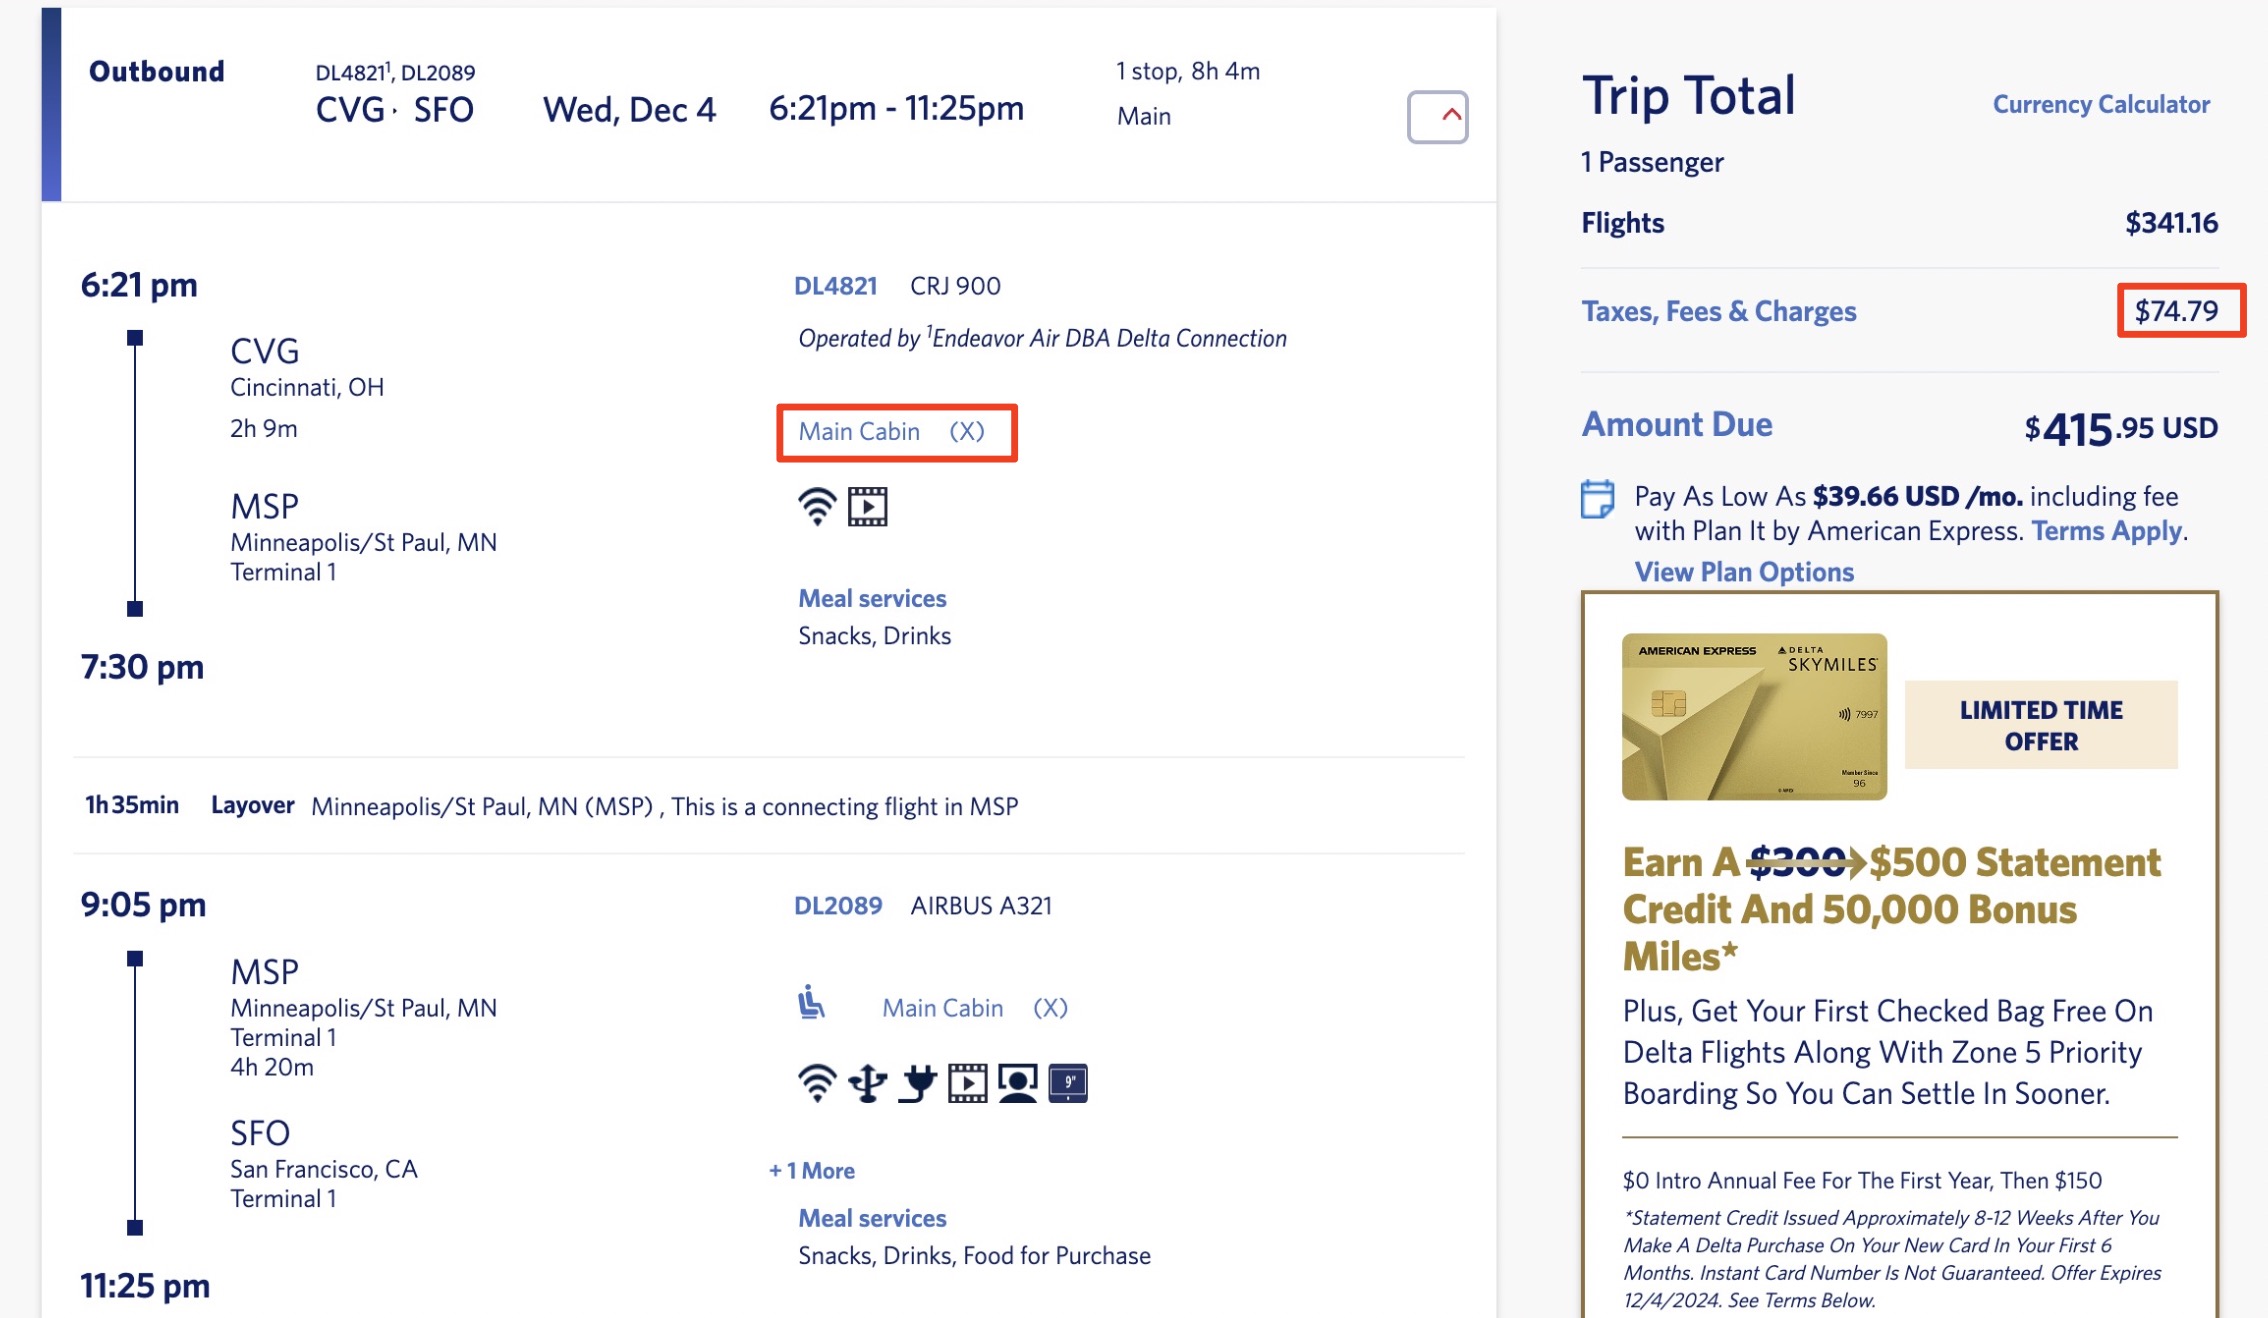Image resolution: width=2268 pixels, height=1318 pixels.
Task: Open View Plan Options
Action: (x=1744, y=571)
